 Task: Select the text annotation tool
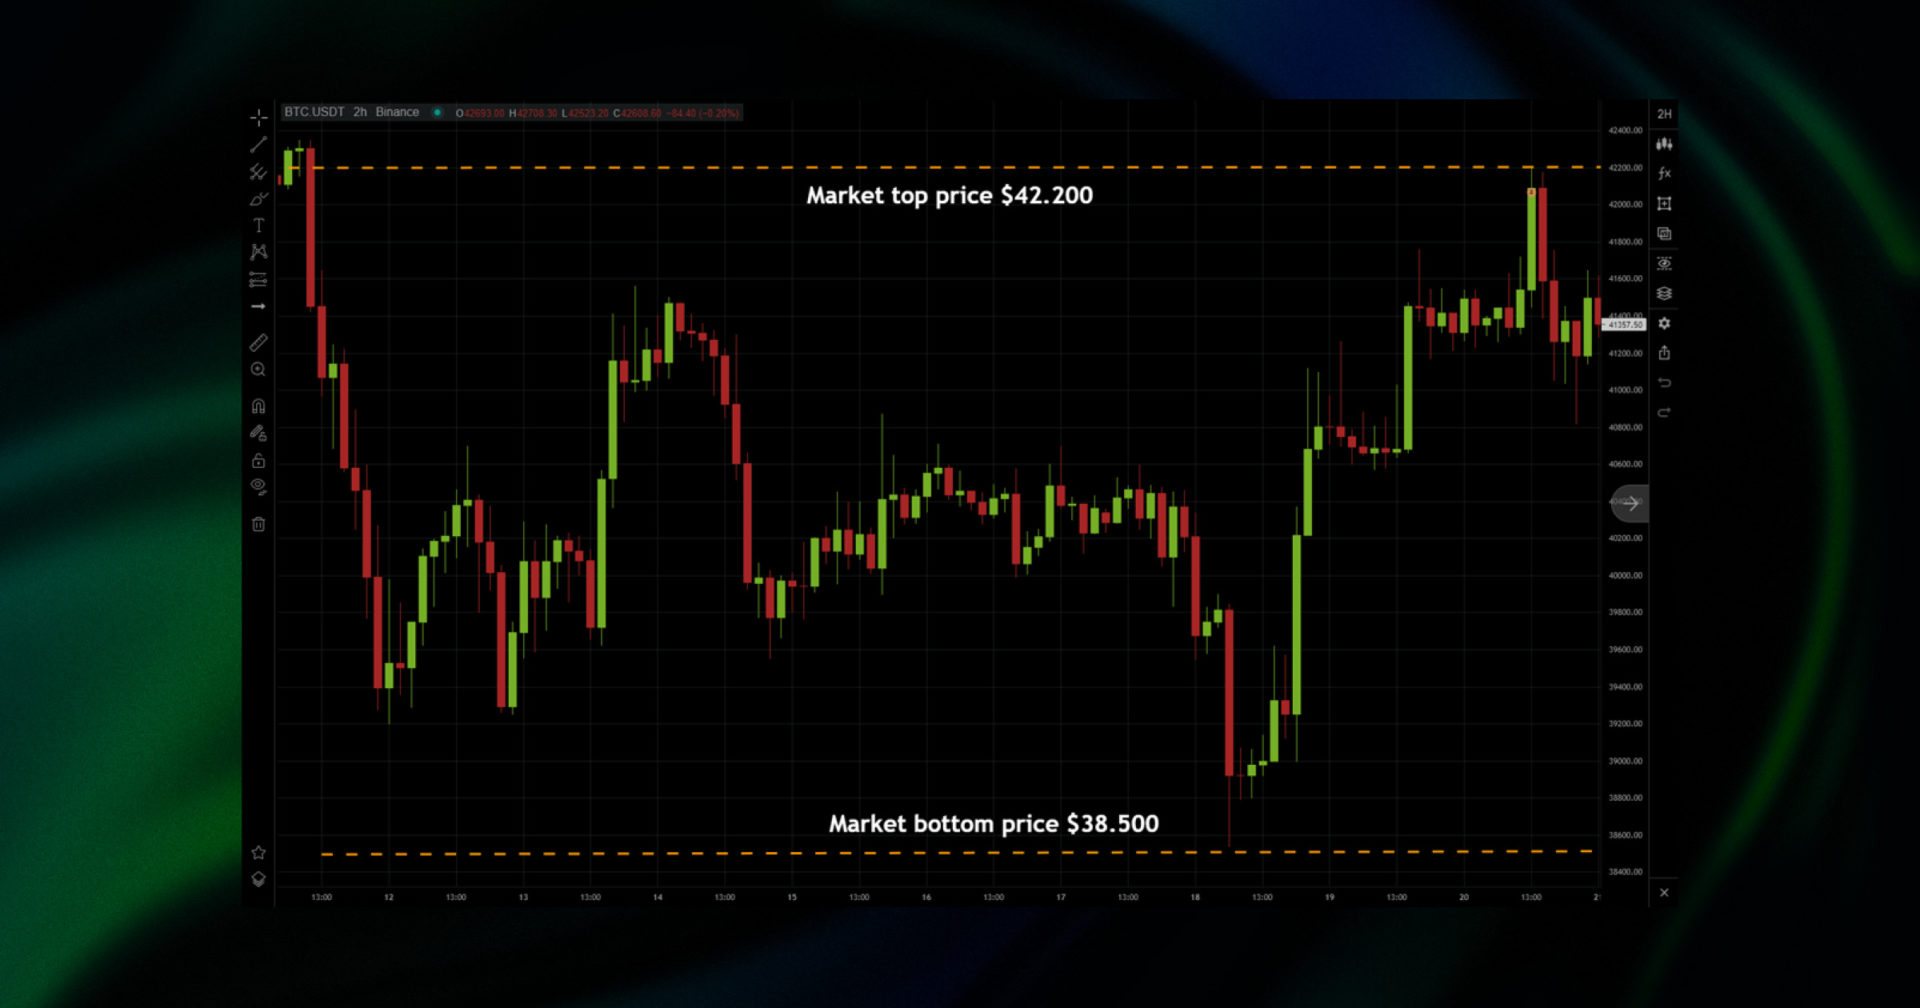(x=258, y=226)
